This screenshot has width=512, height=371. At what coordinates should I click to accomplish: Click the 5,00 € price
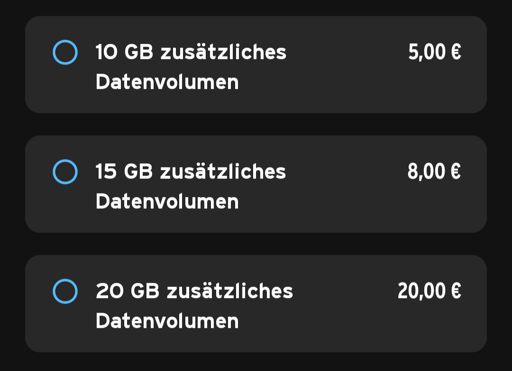(435, 52)
